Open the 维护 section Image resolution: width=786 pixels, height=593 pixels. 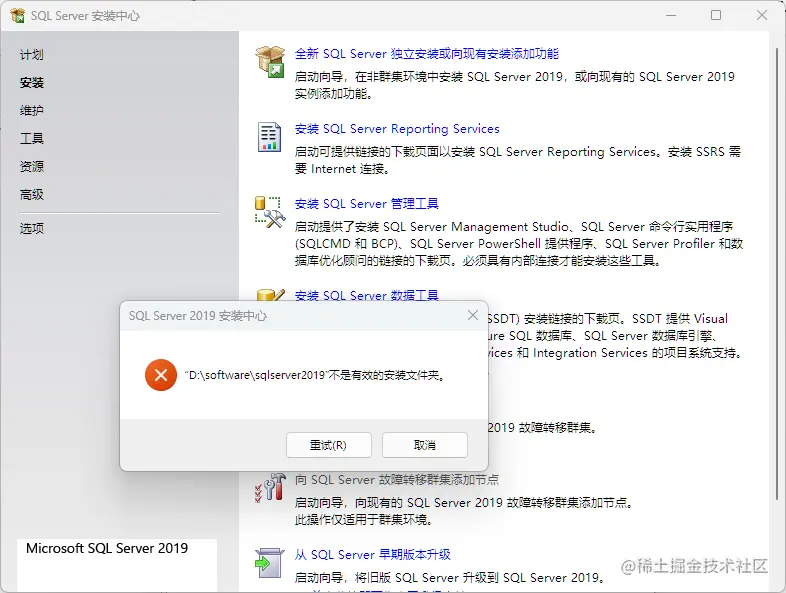click(32, 110)
